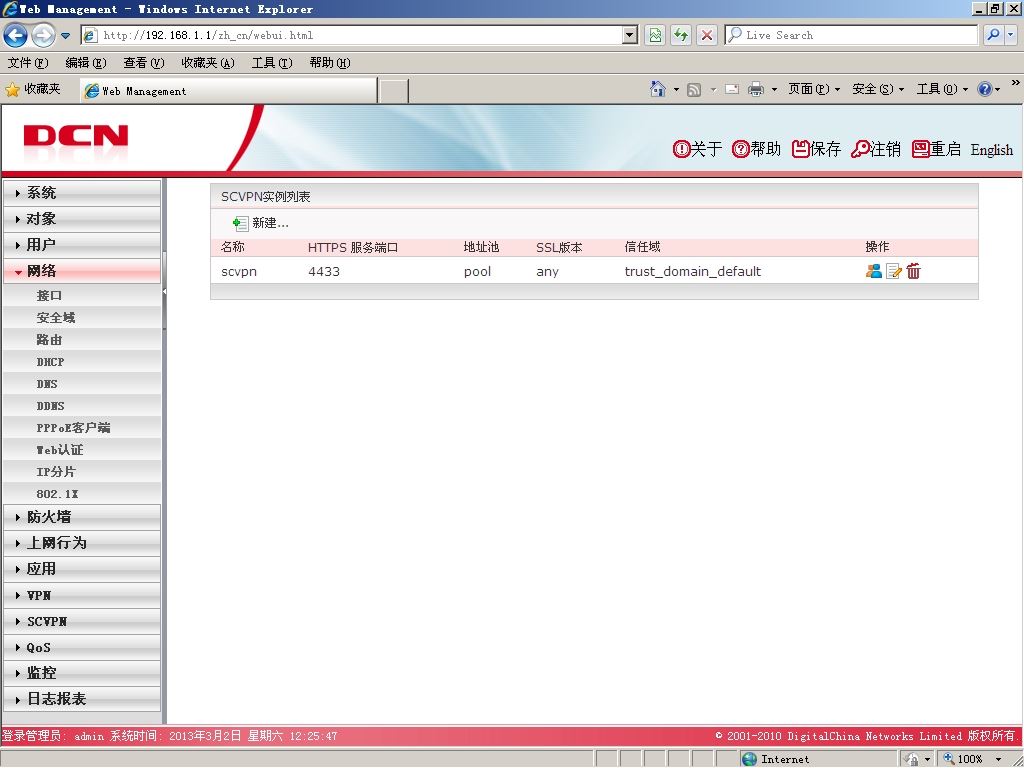Open the 工具(O) command bar dropdown
1024x768 pixels.
[x=942, y=89]
